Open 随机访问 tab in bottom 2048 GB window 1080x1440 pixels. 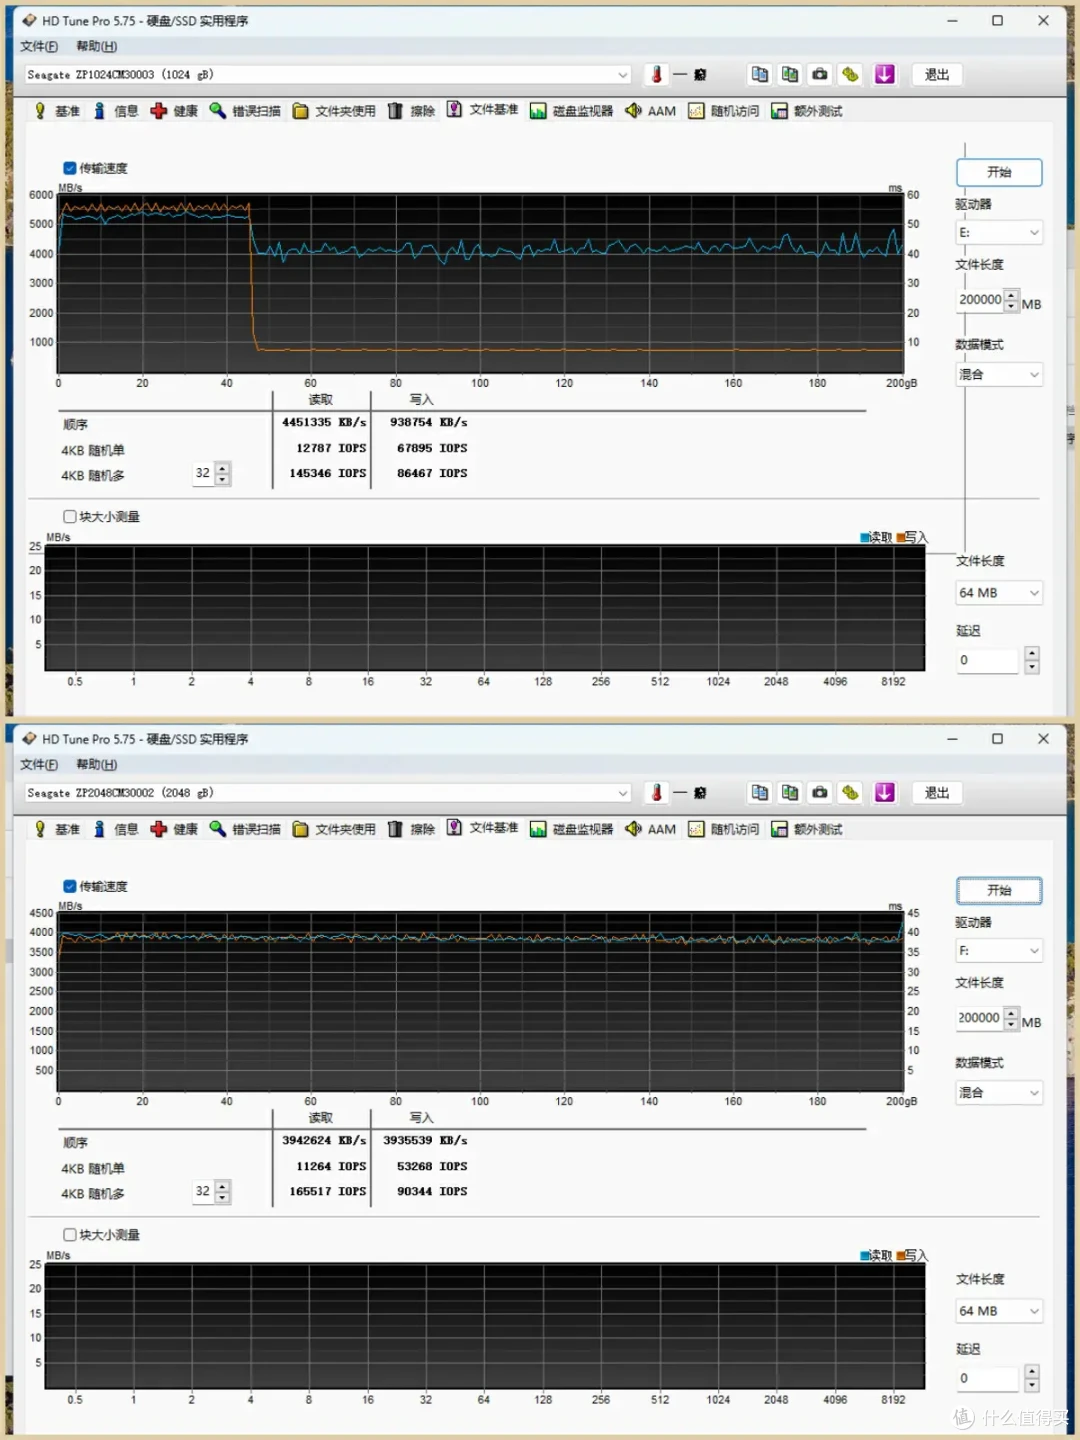tap(723, 829)
